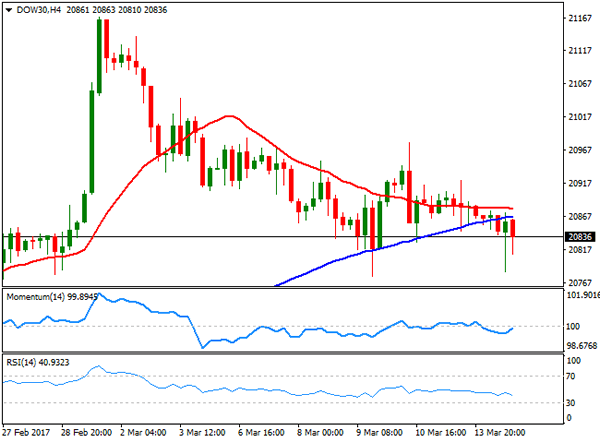Click the 20967 price axis label

point(580,150)
